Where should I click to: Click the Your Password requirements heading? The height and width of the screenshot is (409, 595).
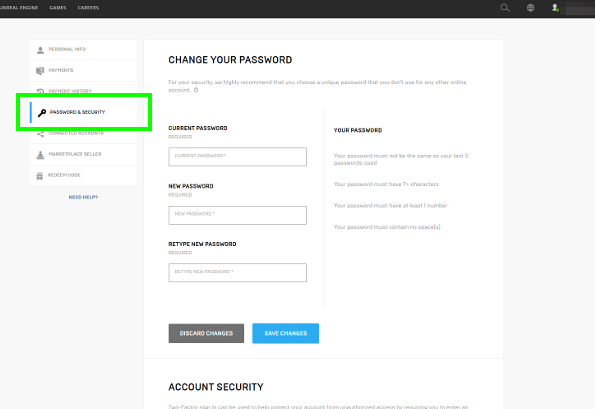358,130
